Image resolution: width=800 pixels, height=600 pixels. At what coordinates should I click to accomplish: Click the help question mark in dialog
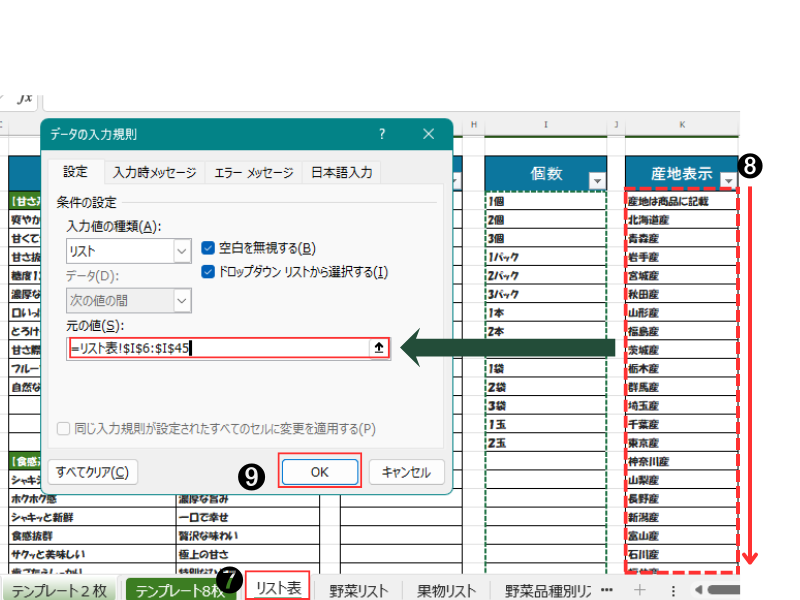tap(382, 134)
